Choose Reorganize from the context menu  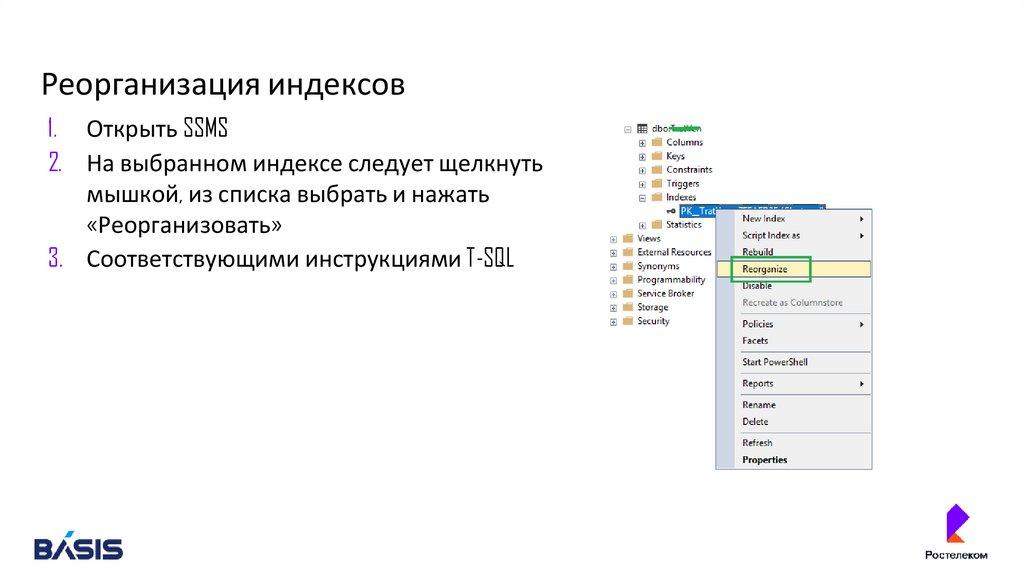(765, 269)
